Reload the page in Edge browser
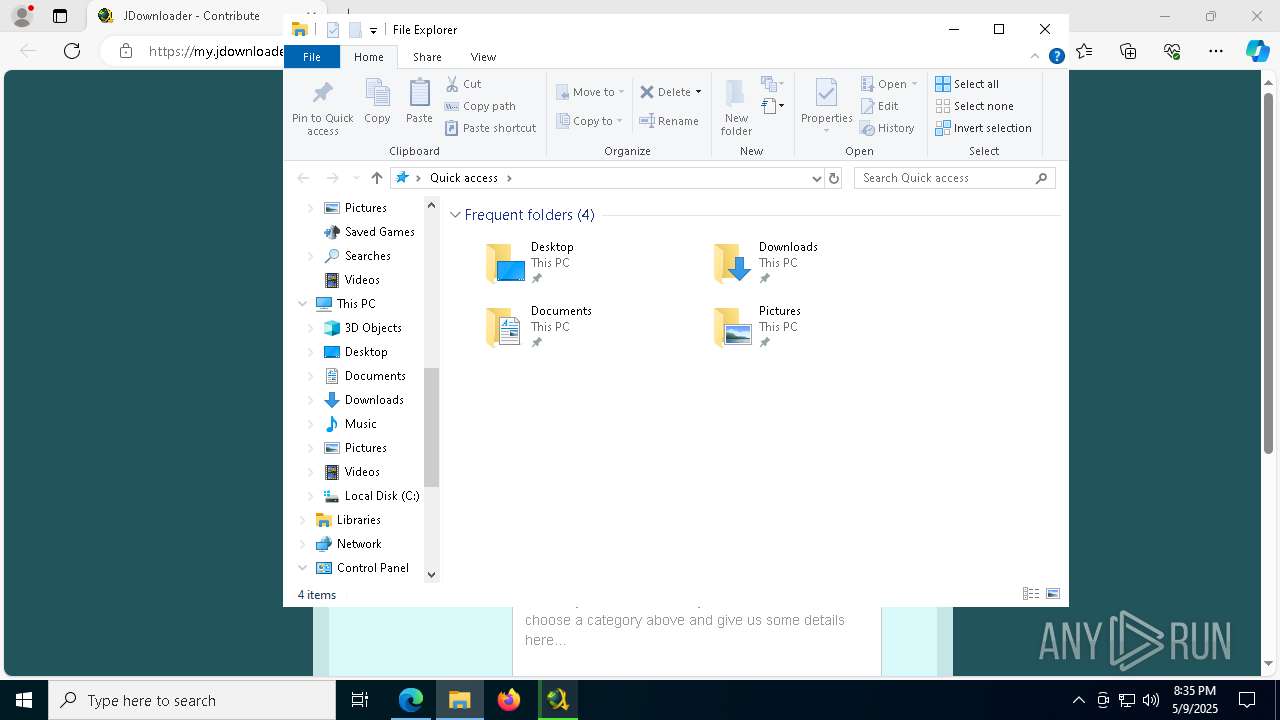 pos(72,51)
